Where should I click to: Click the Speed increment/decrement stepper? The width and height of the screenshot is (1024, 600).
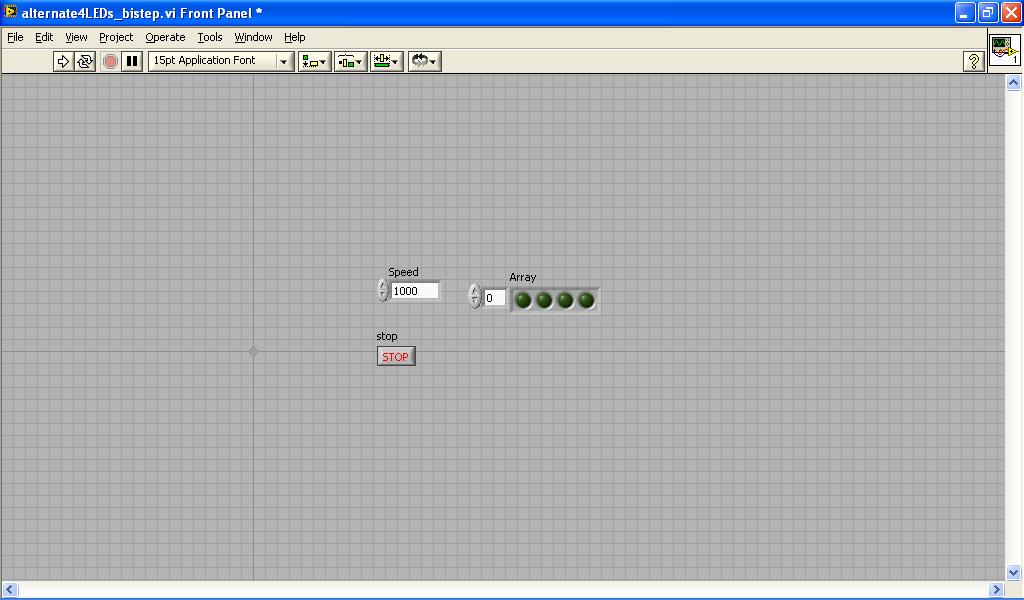click(383, 290)
